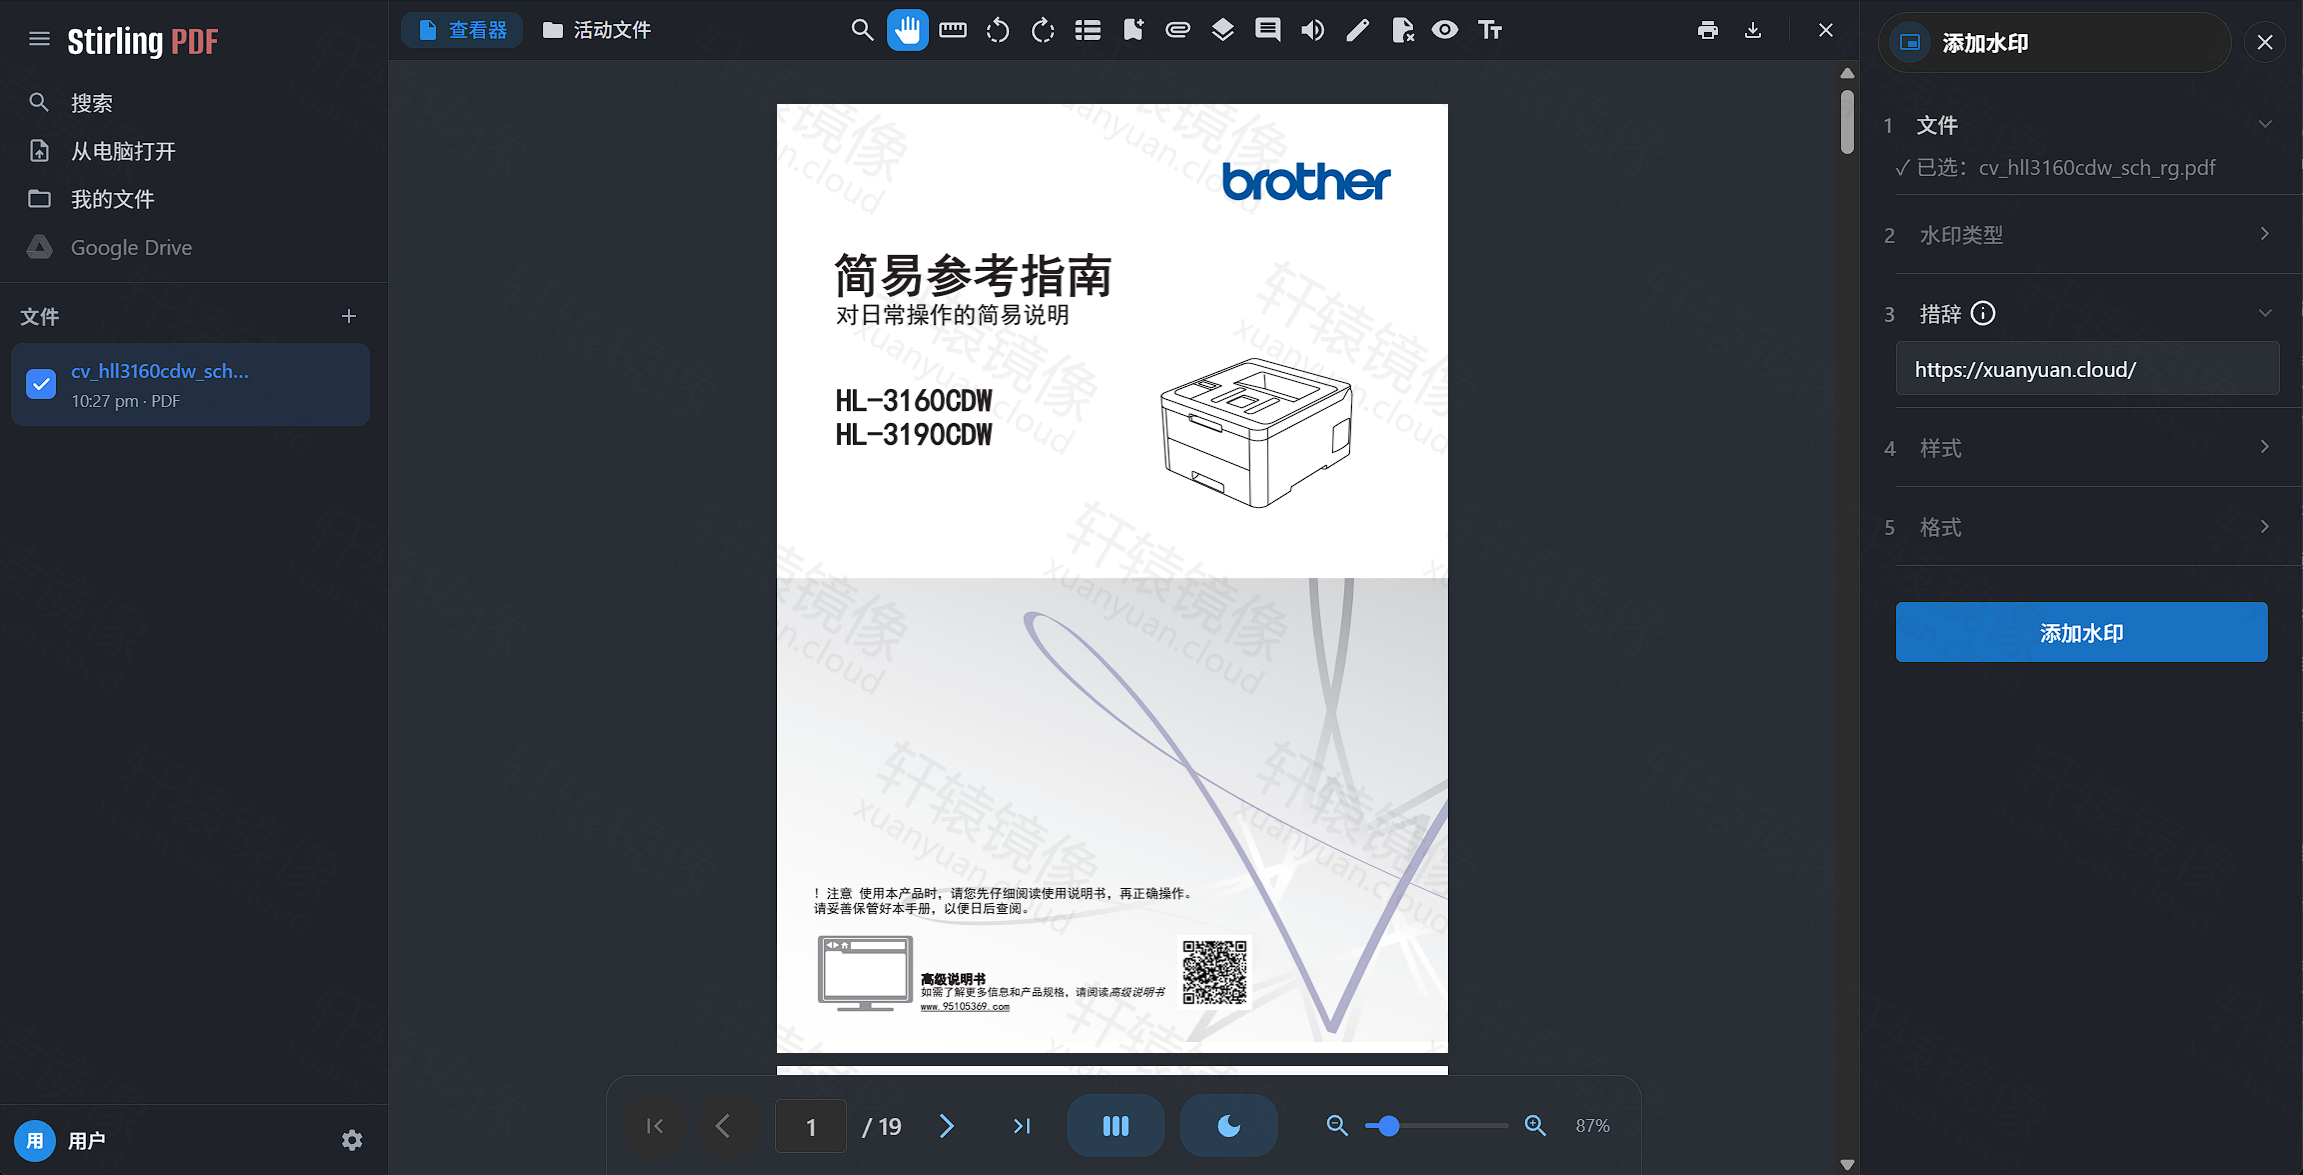Open settings gear next to 用户
Screen dimensions: 2303x1175
pyautogui.click(x=352, y=1140)
